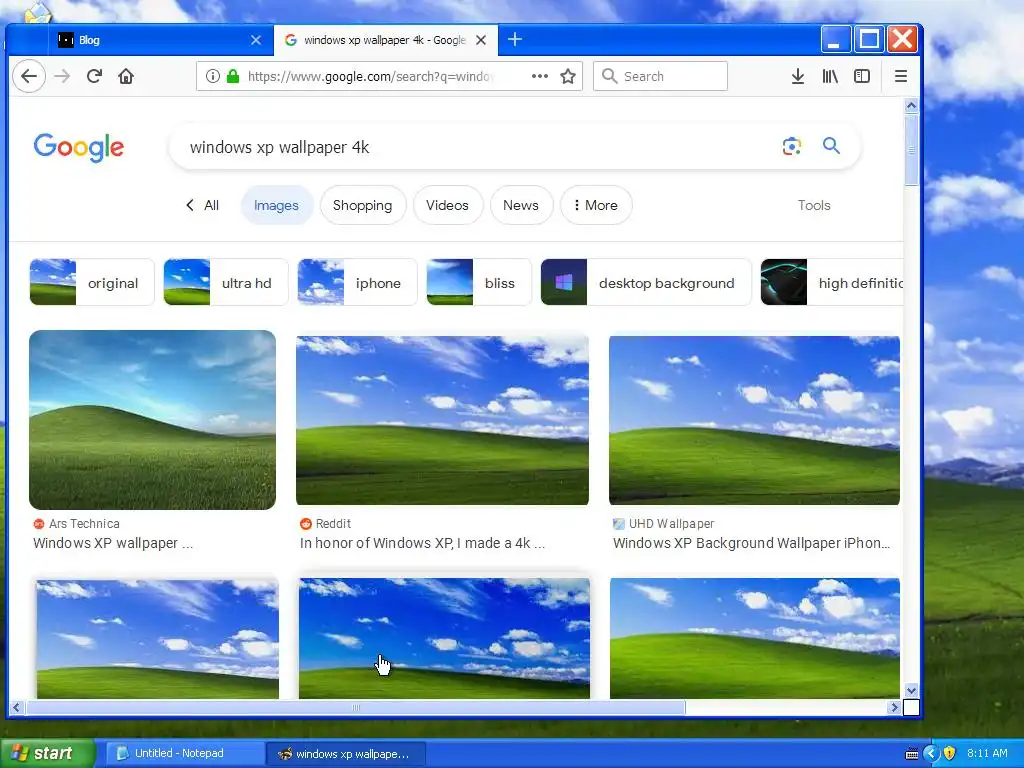Bookmark this page with the star icon
Viewport: 1024px width, 768px height.
coord(568,76)
